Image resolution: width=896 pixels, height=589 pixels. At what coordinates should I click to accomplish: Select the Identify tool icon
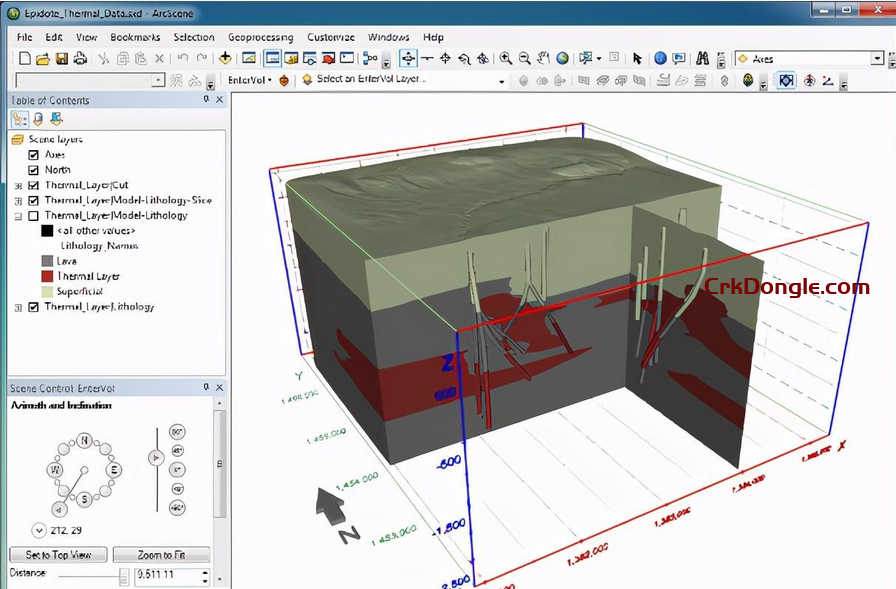coord(659,58)
